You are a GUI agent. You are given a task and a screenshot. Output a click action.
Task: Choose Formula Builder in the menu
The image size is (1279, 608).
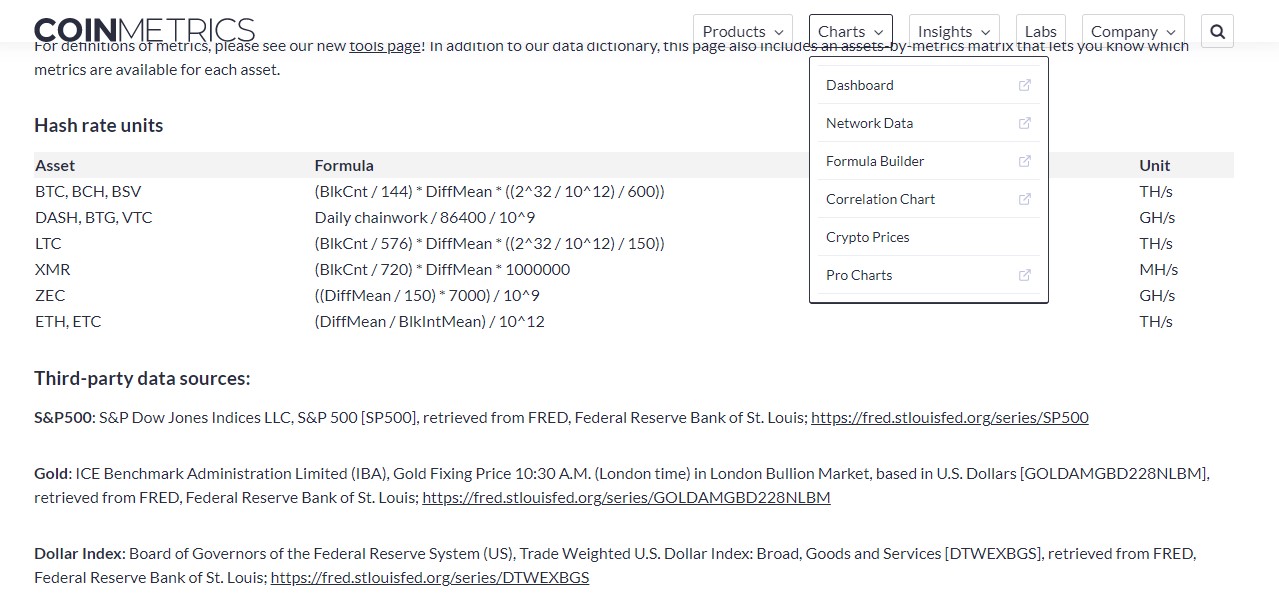pos(928,161)
